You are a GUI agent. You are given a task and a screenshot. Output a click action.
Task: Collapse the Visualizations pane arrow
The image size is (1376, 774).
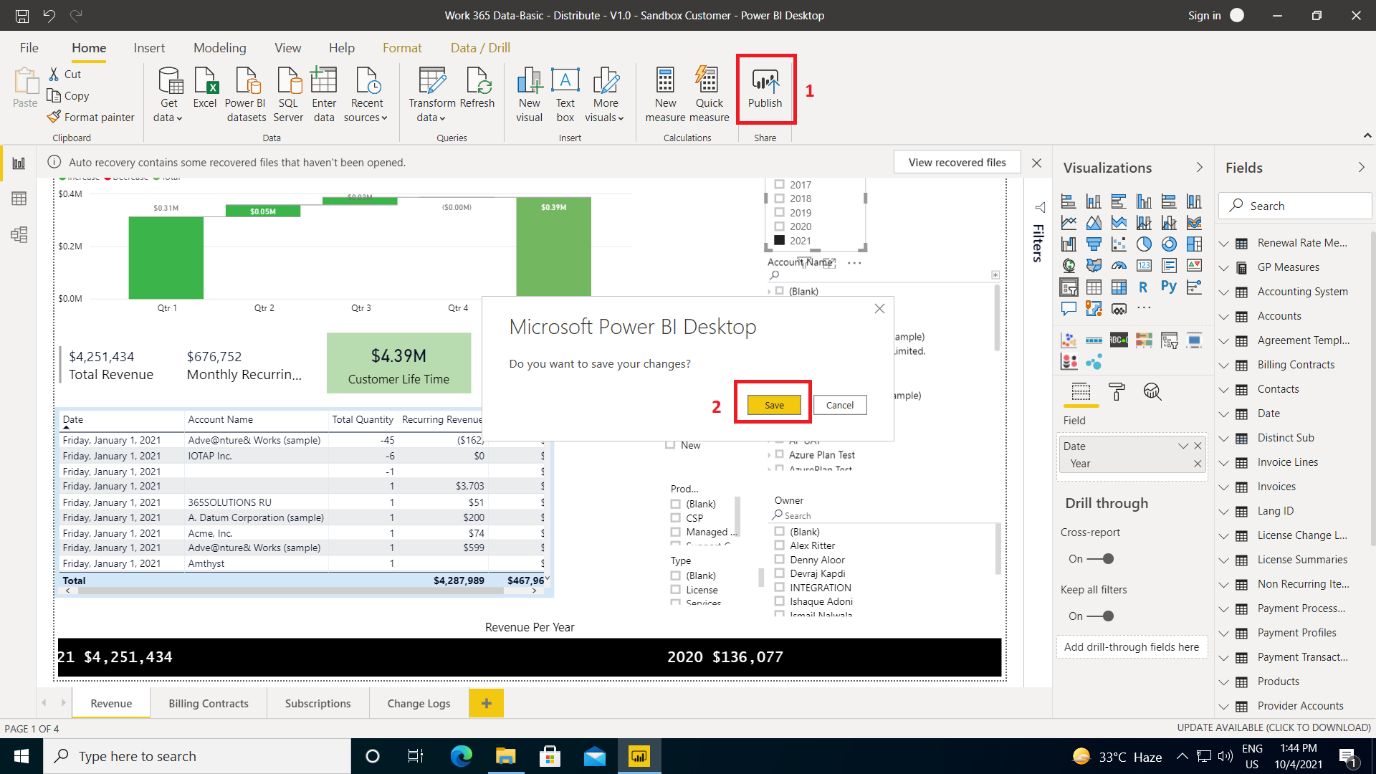(1199, 167)
